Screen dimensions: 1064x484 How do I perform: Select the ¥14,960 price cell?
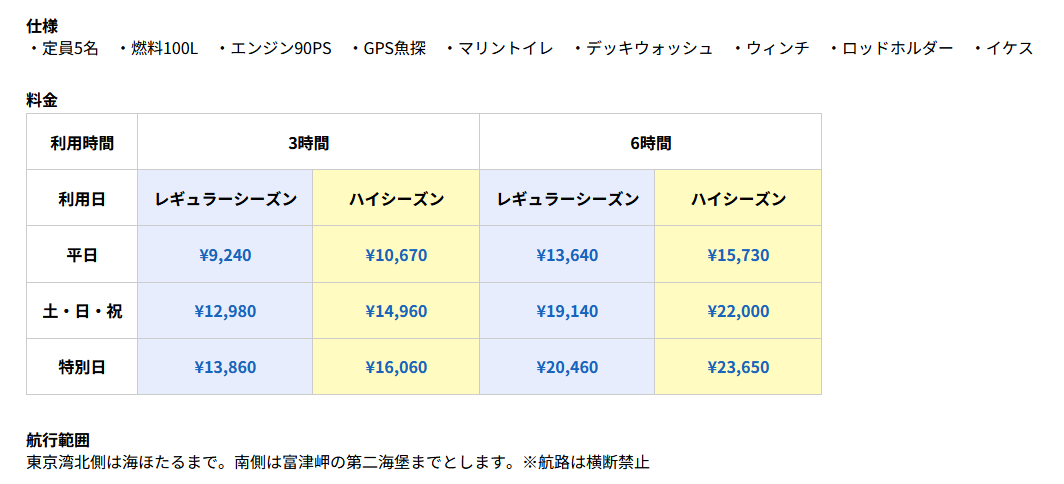(x=396, y=311)
